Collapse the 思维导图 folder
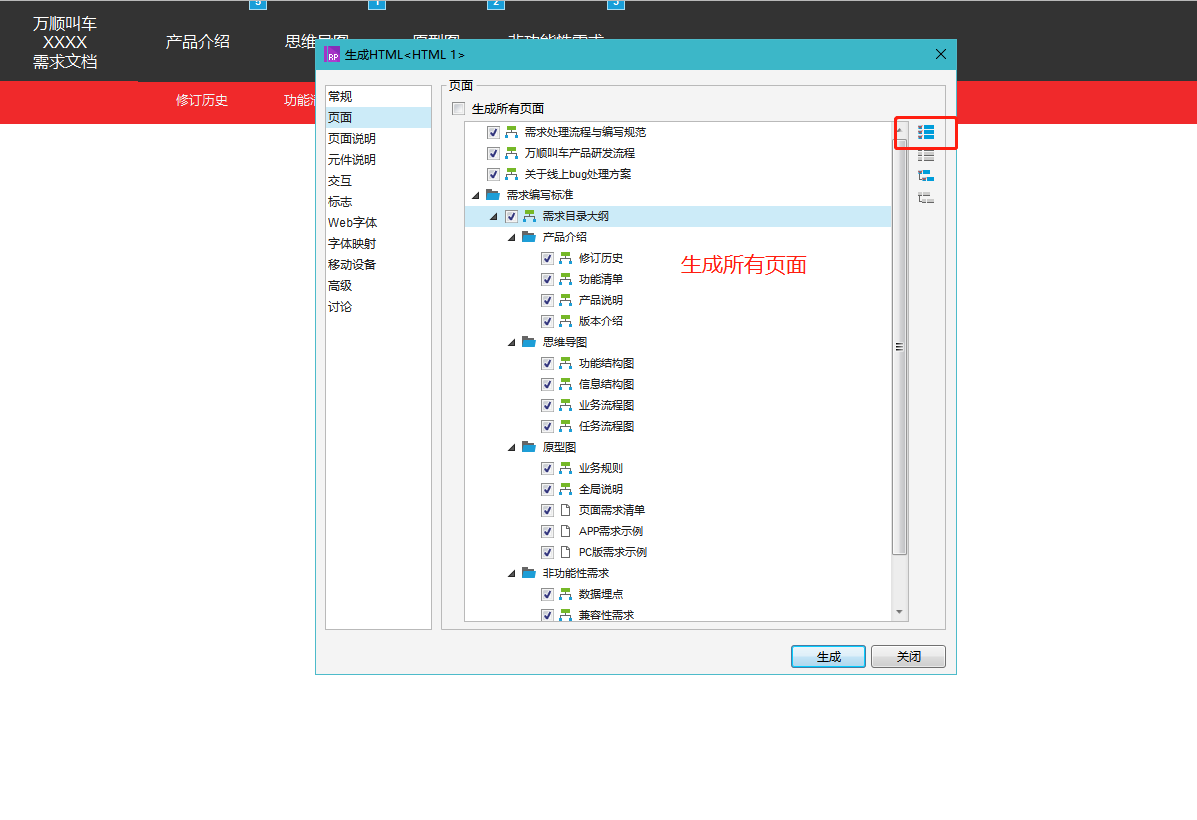Image resolution: width=1197 pixels, height=820 pixels. tap(512, 342)
